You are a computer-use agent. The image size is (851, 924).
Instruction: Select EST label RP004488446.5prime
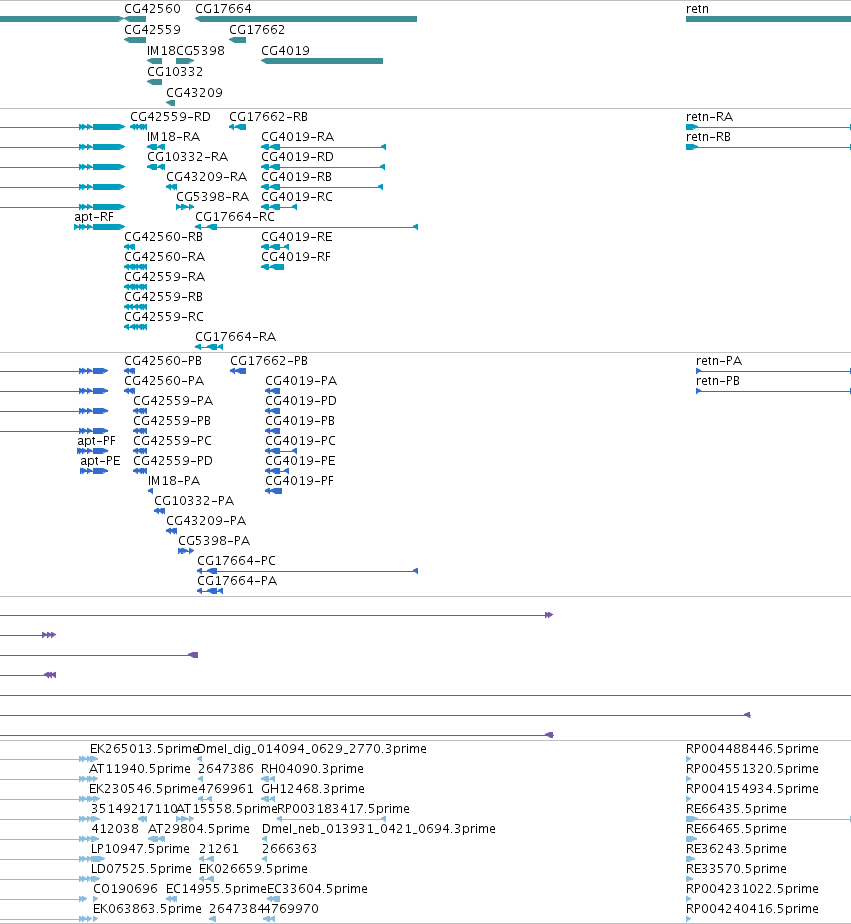coord(753,749)
